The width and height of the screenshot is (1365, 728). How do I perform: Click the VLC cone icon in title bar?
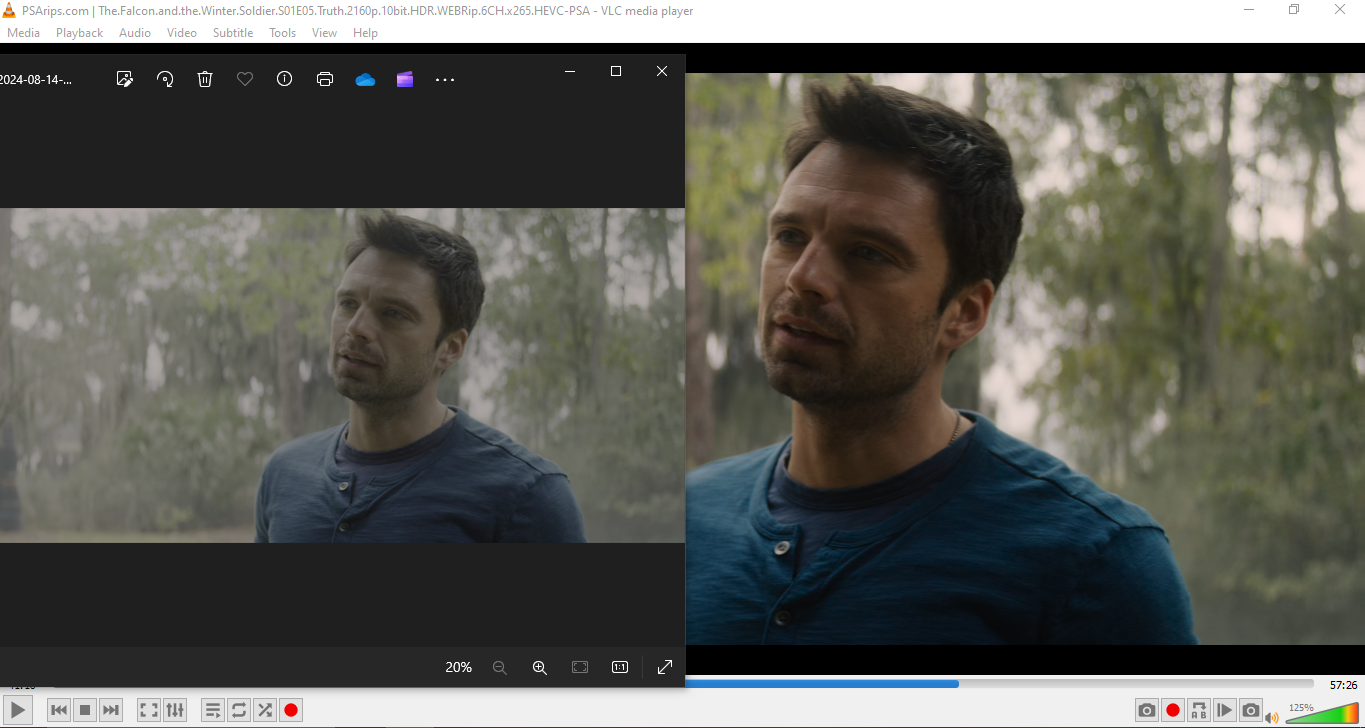9,10
